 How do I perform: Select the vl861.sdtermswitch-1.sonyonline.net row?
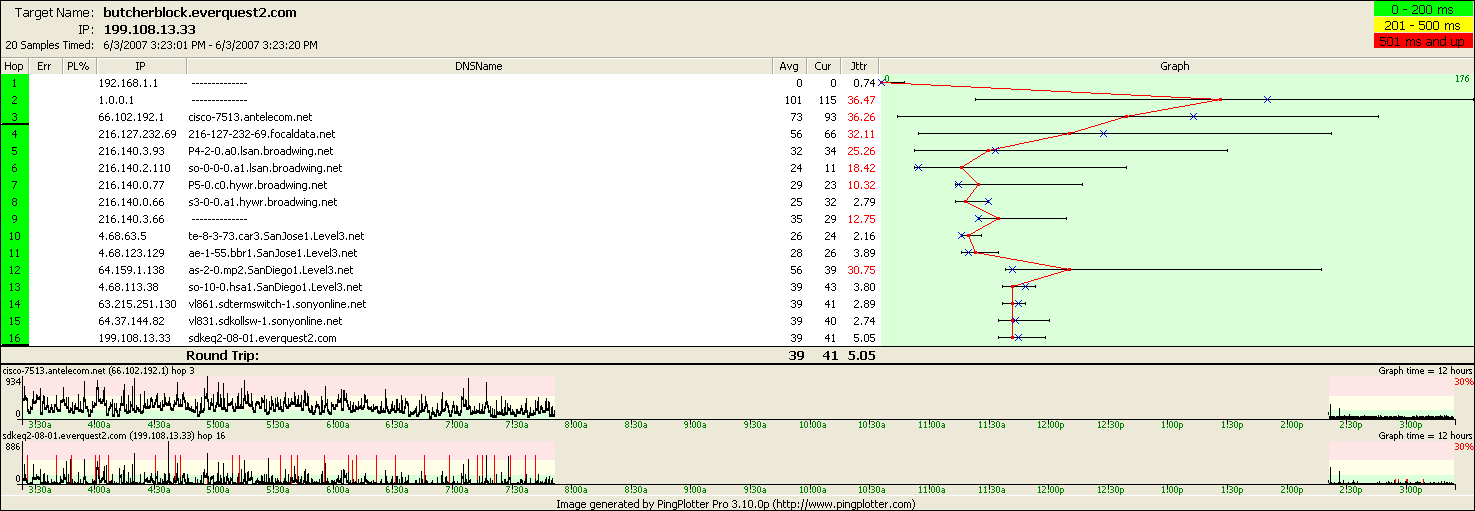point(277,304)
